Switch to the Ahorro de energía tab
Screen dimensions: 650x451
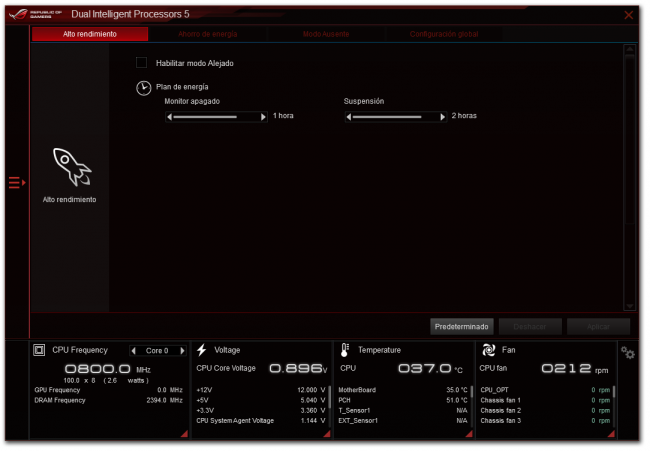tap(208, 34)
